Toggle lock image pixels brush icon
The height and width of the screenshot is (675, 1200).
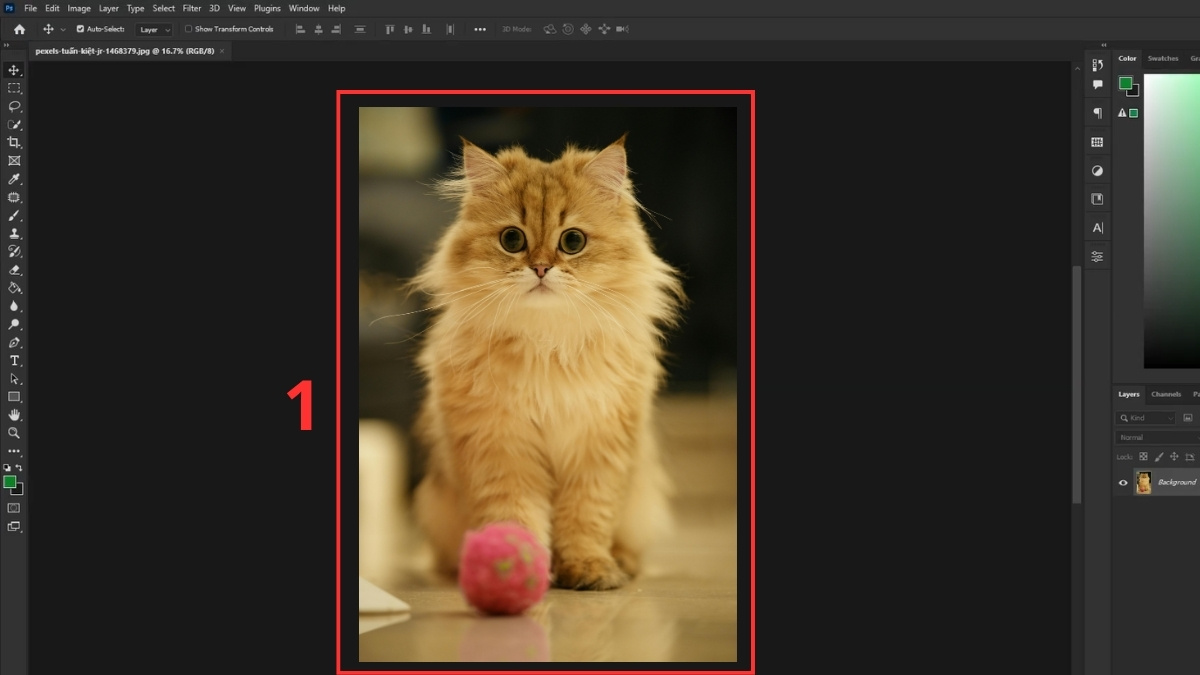point(1159,456)
